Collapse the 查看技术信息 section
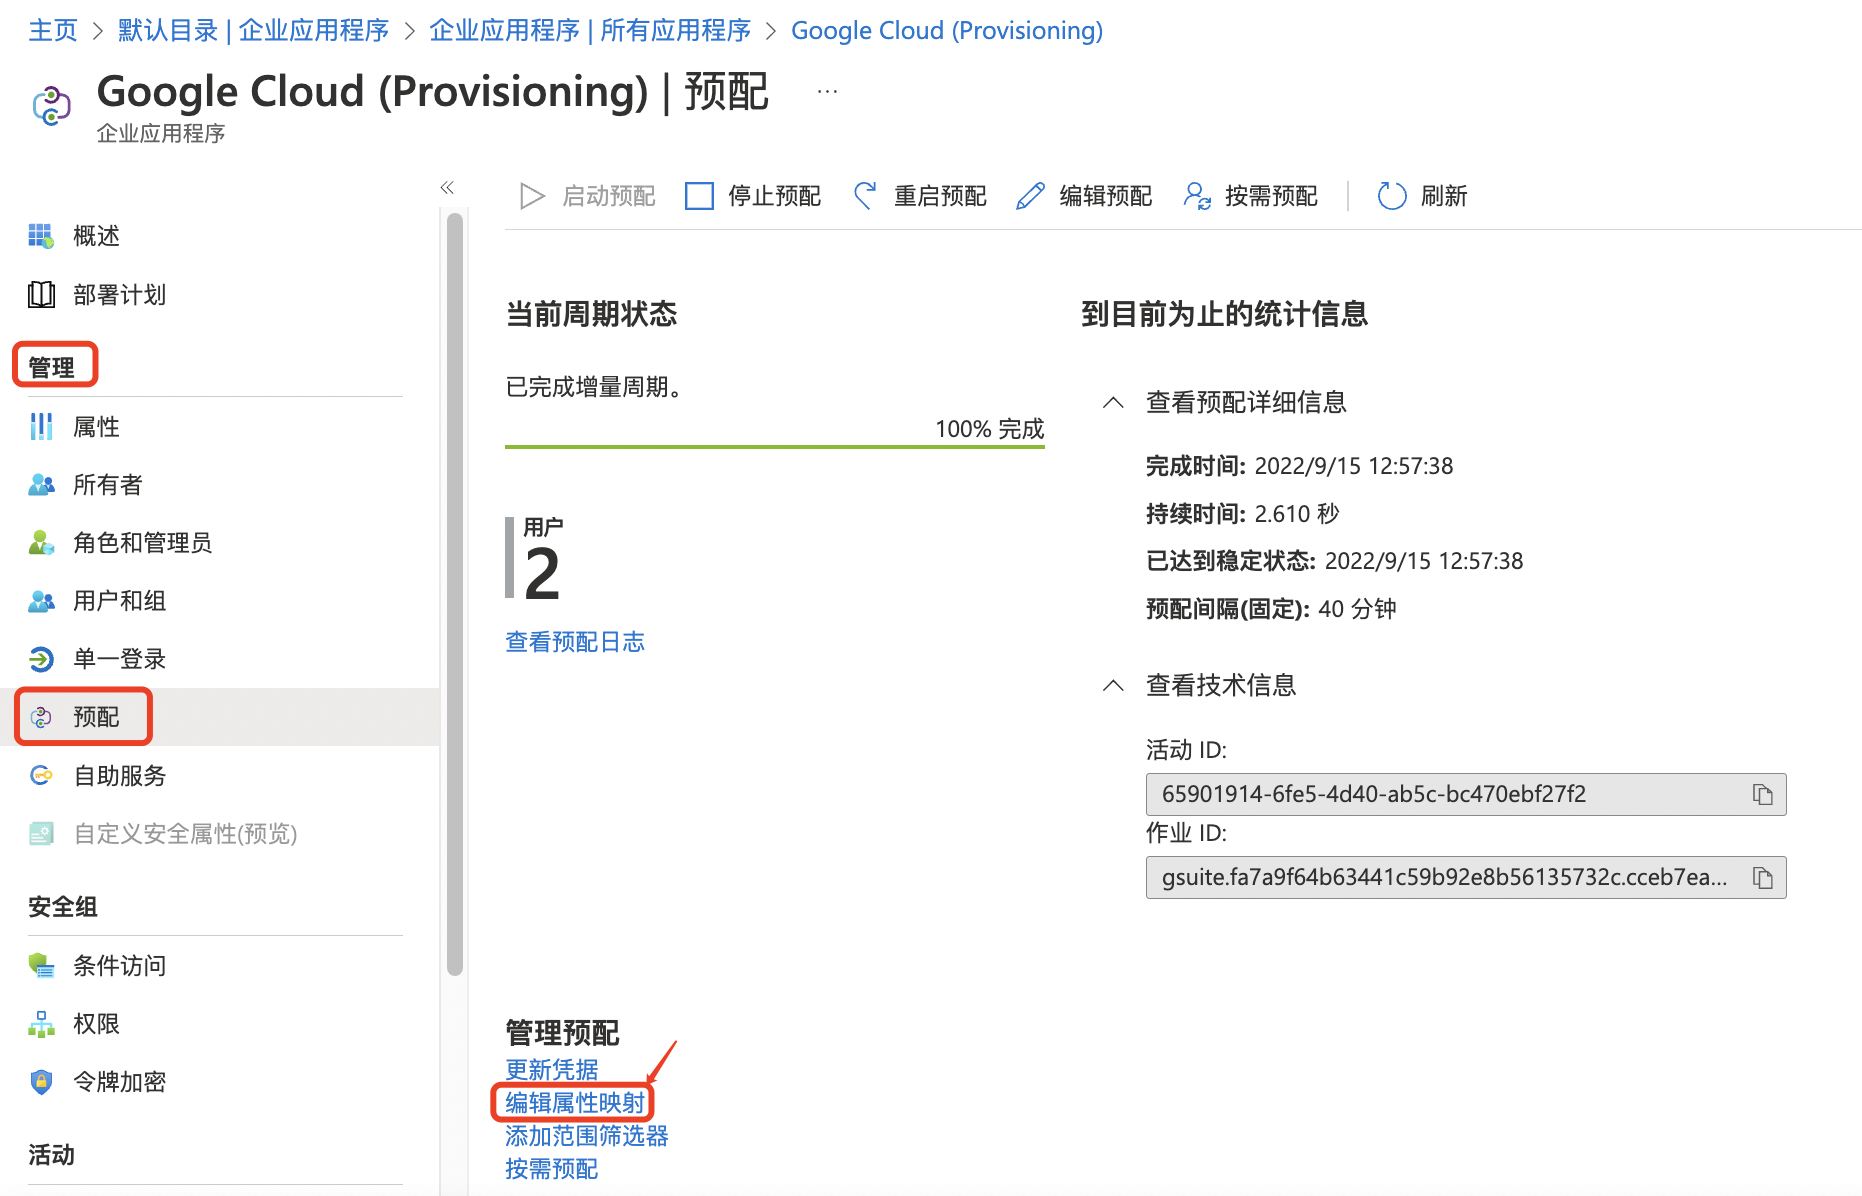This screenshot has width=1862, height=1196. 1113,685
